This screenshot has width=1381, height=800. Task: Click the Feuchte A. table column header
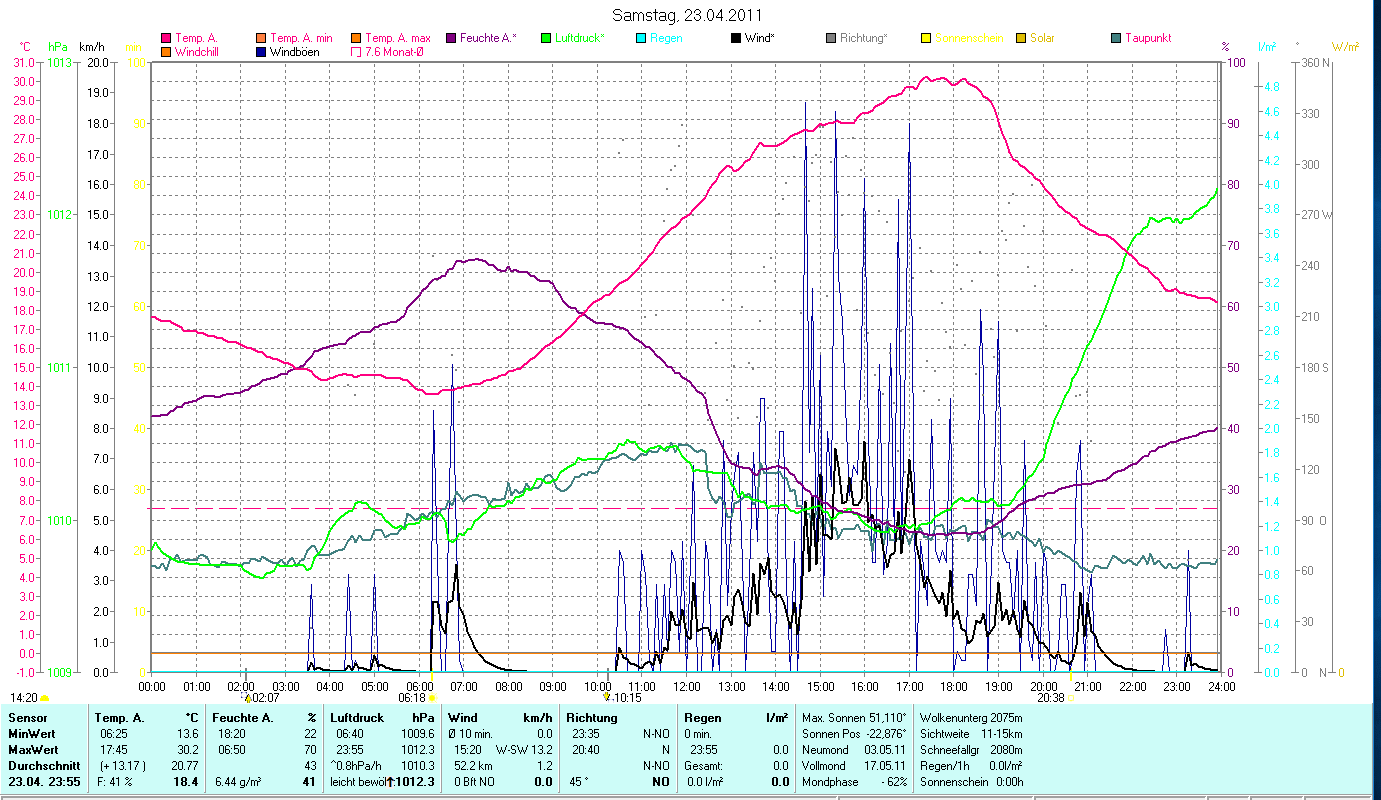(242, 718)
